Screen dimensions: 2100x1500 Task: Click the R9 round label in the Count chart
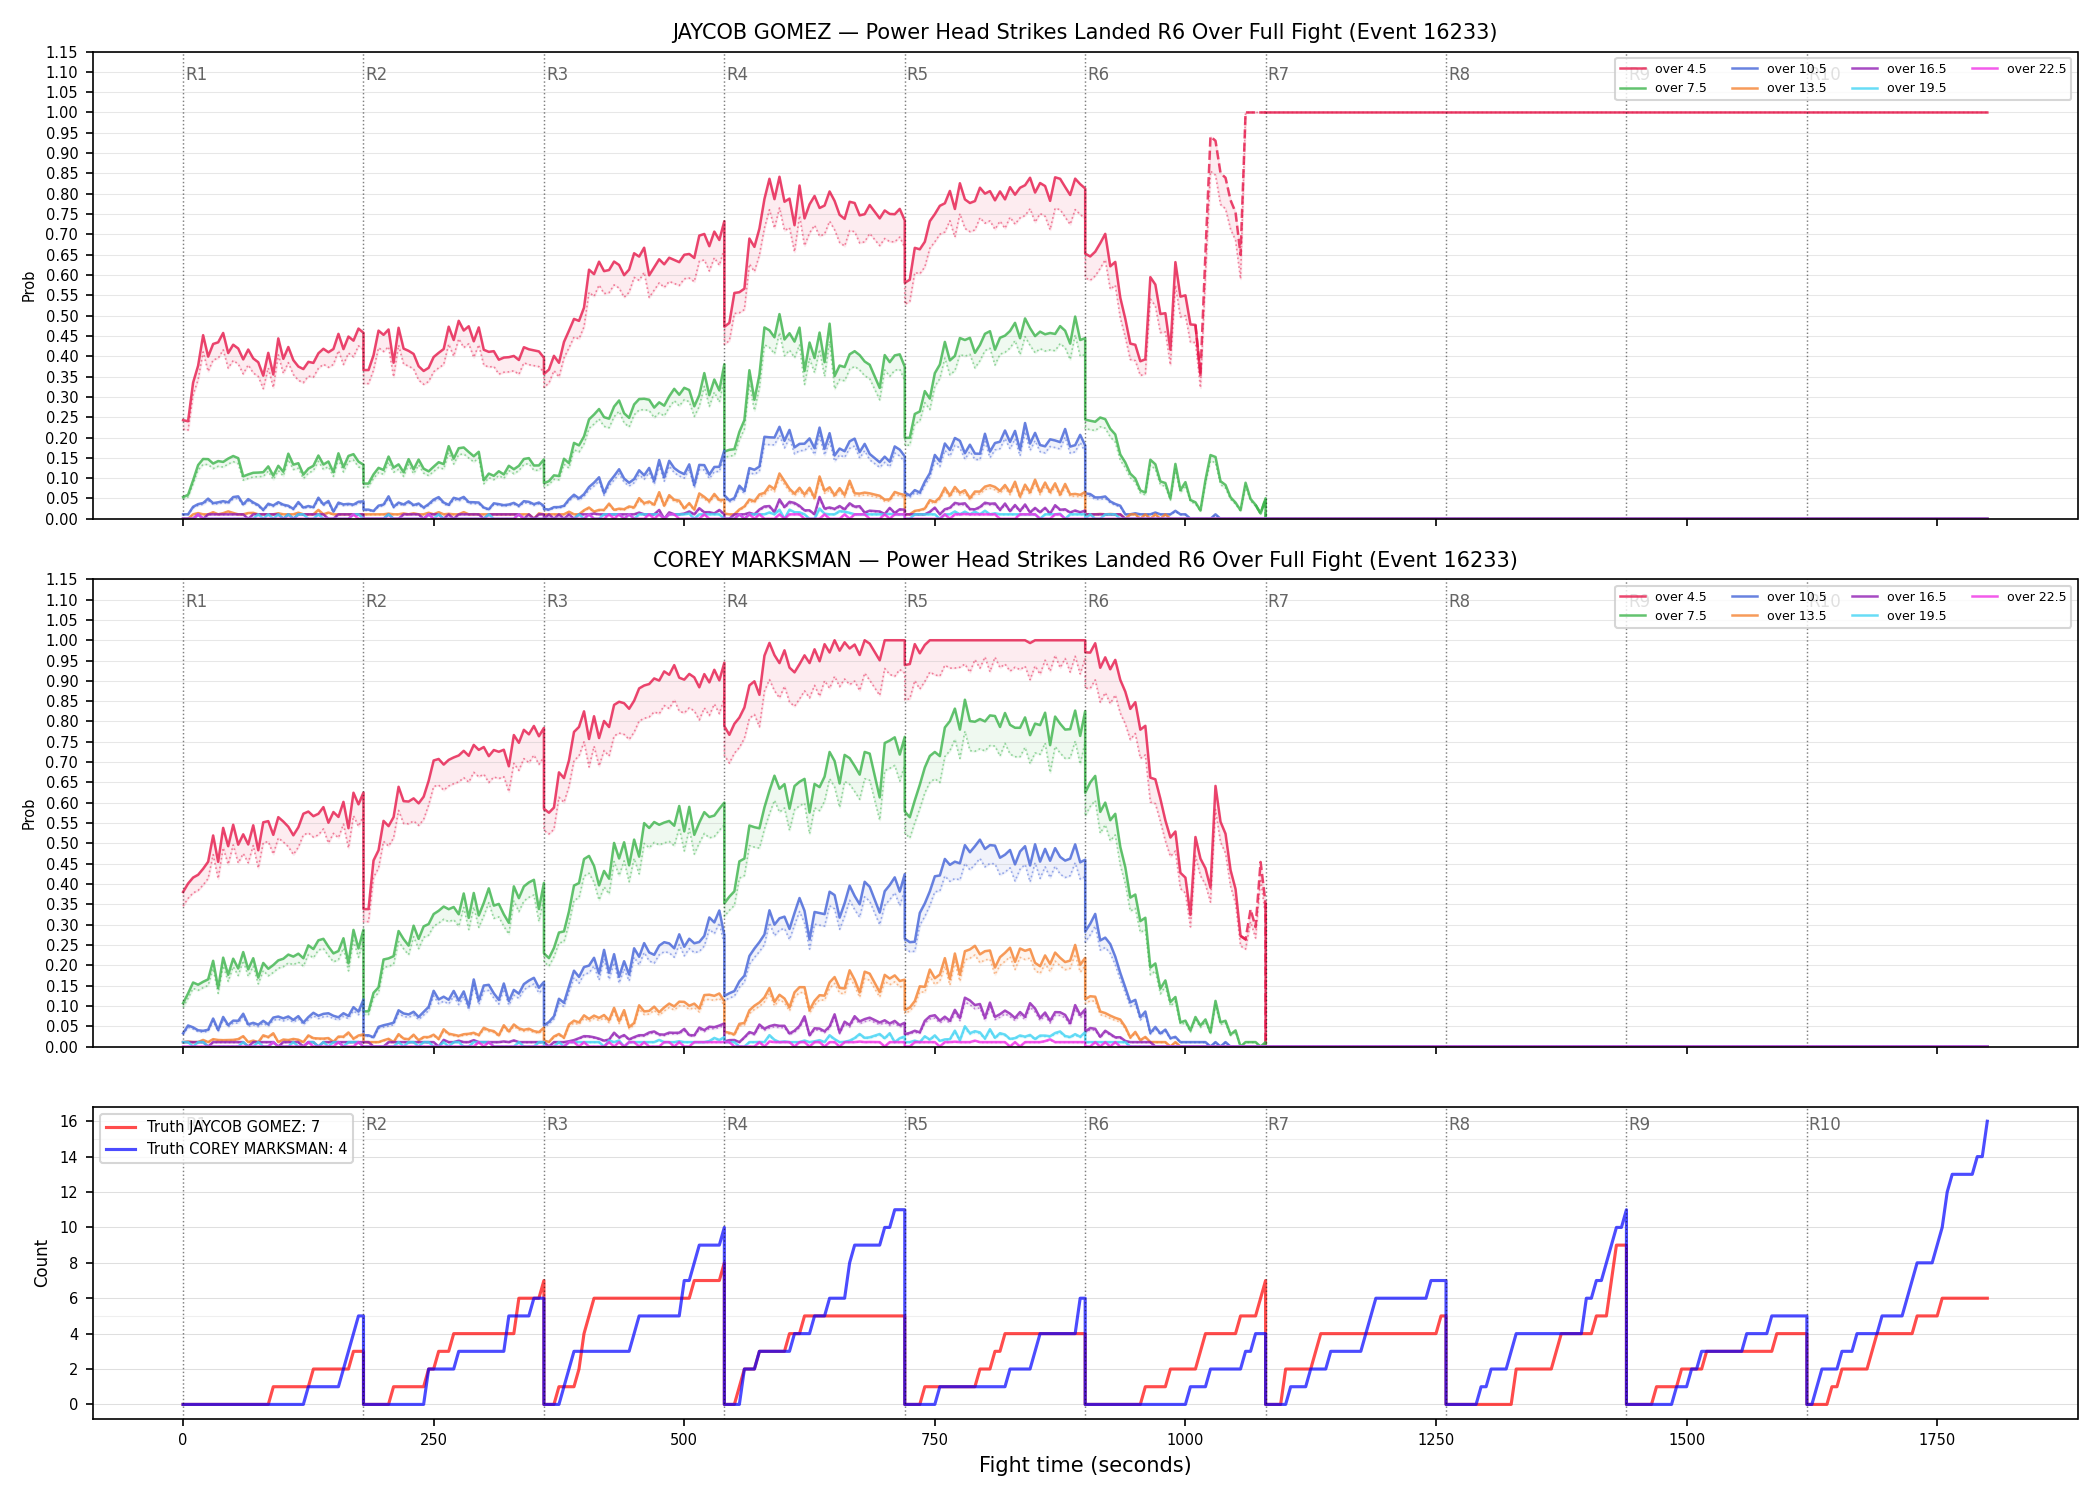point(1639,1124)
